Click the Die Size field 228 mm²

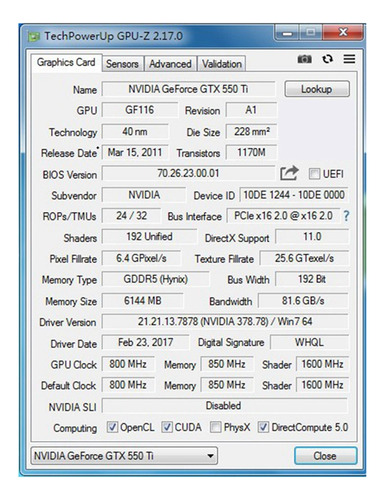[251, 132]
